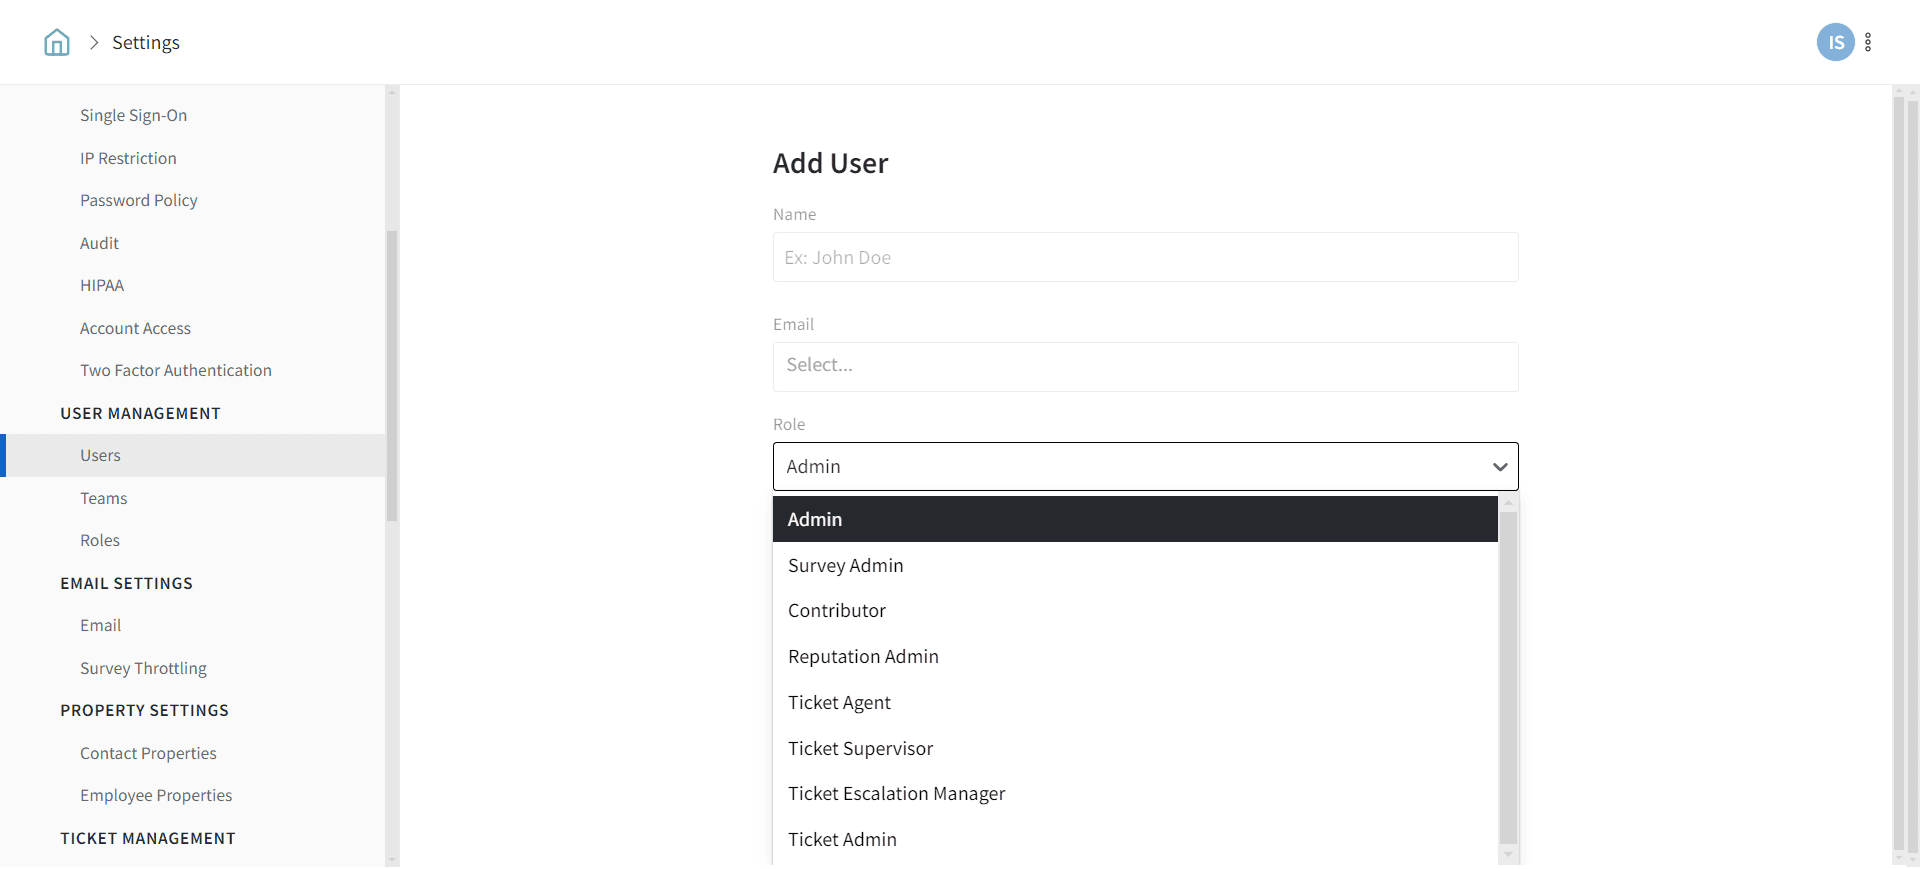Open Contact Properties page
1920x869 pixels.
click(148, 754)
